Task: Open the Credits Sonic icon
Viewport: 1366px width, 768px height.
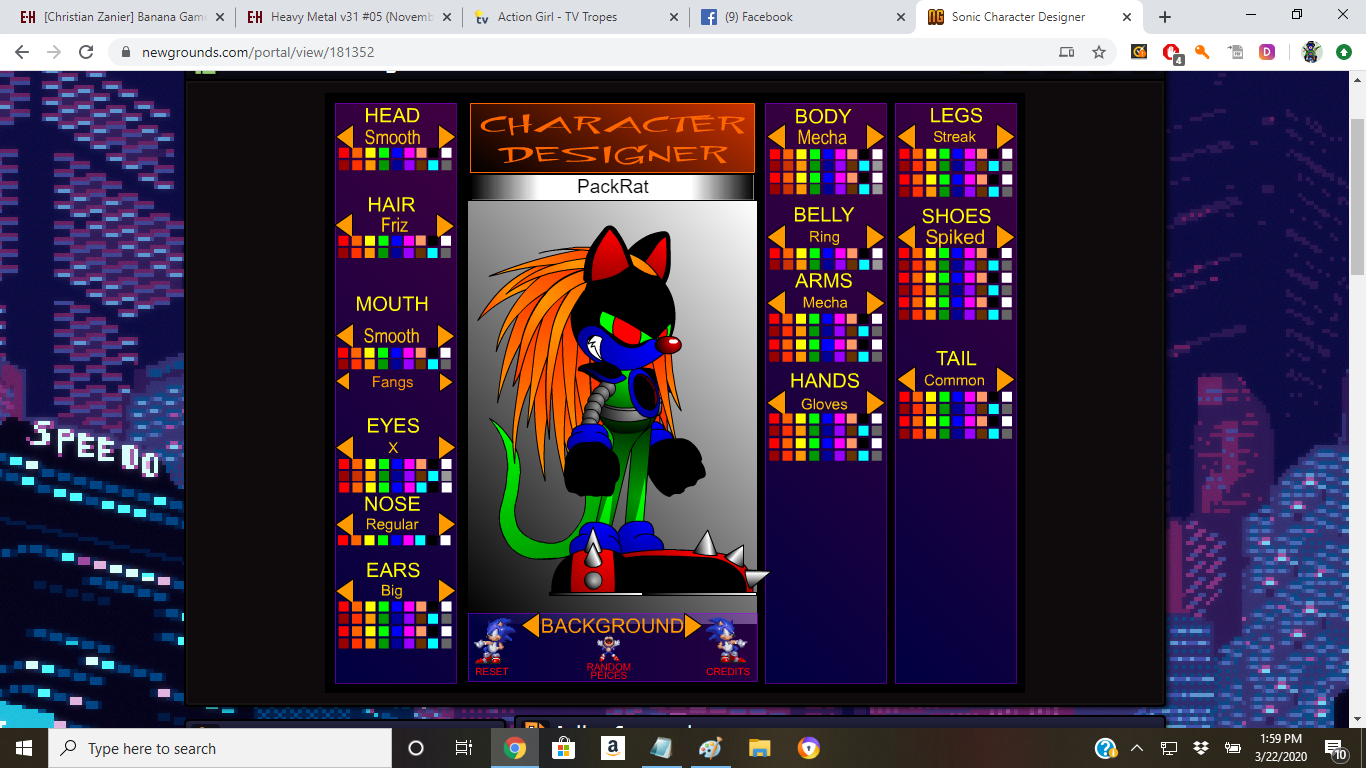Action: point(727,643)
